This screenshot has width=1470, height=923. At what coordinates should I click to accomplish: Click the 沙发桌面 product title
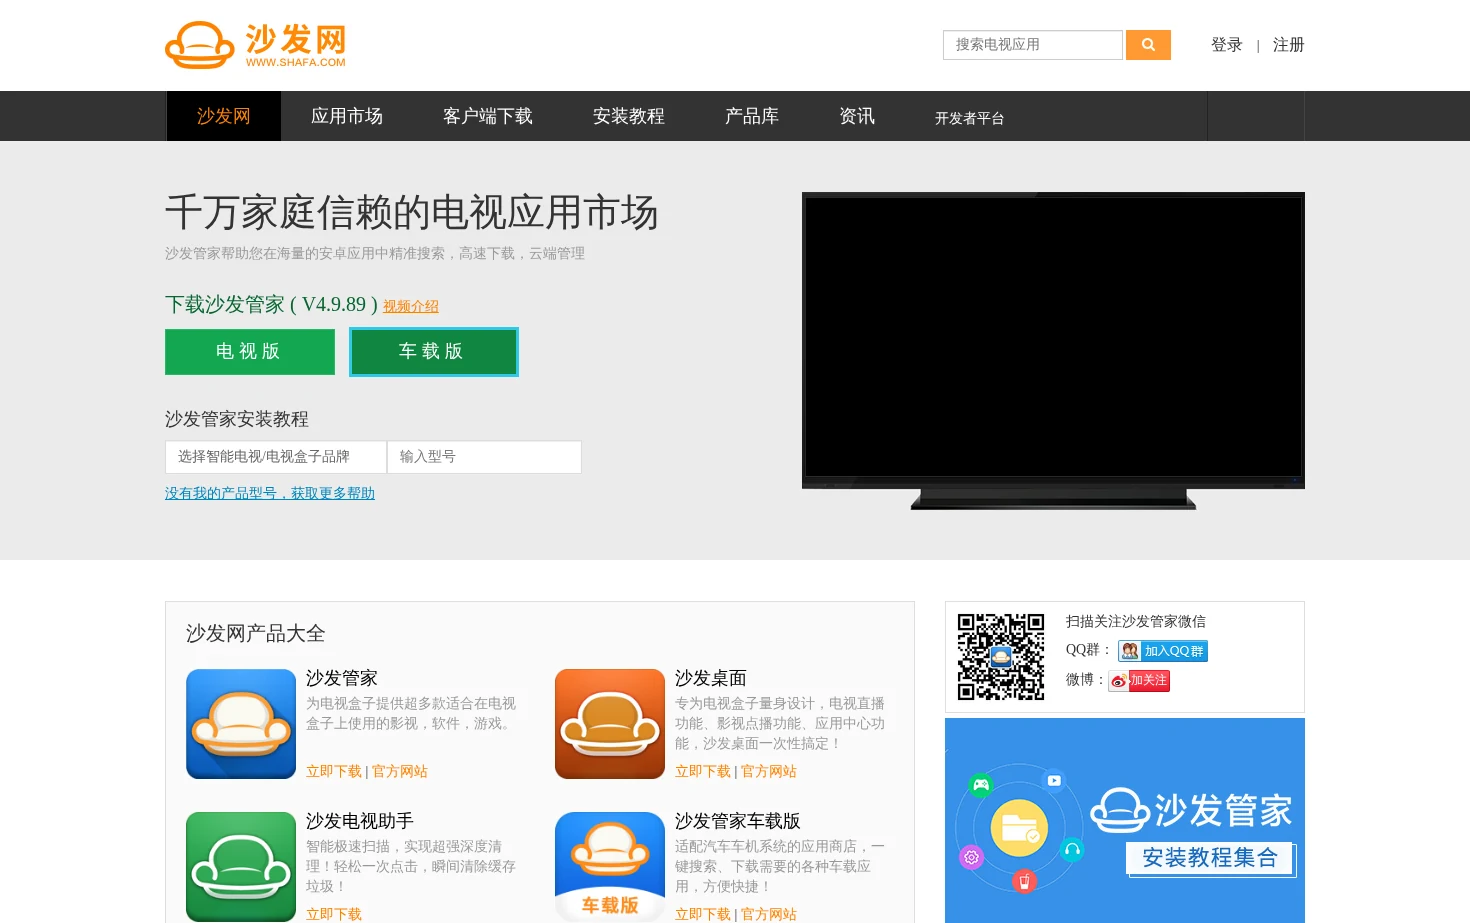click(x=711, y=678)
